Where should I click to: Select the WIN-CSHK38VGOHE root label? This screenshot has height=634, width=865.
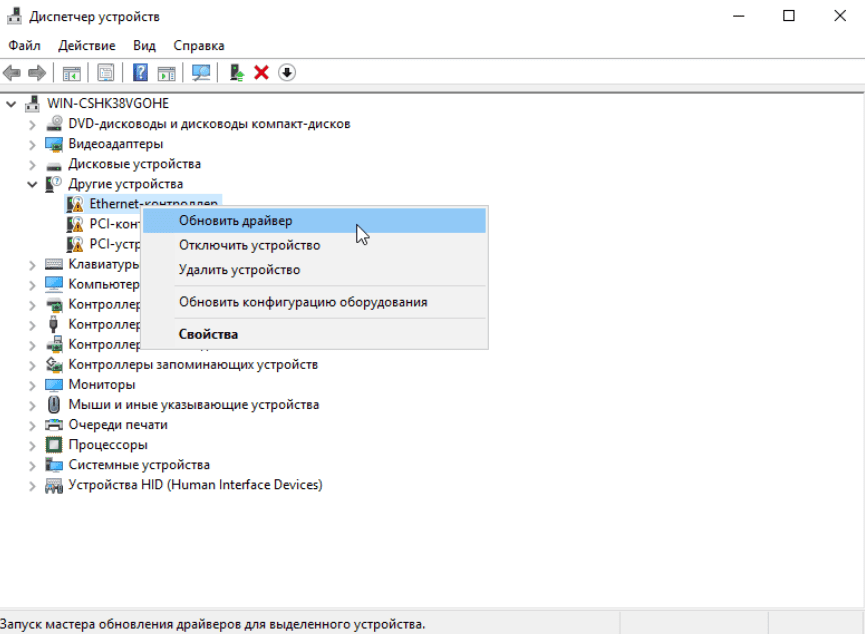(x=108, y=103)
